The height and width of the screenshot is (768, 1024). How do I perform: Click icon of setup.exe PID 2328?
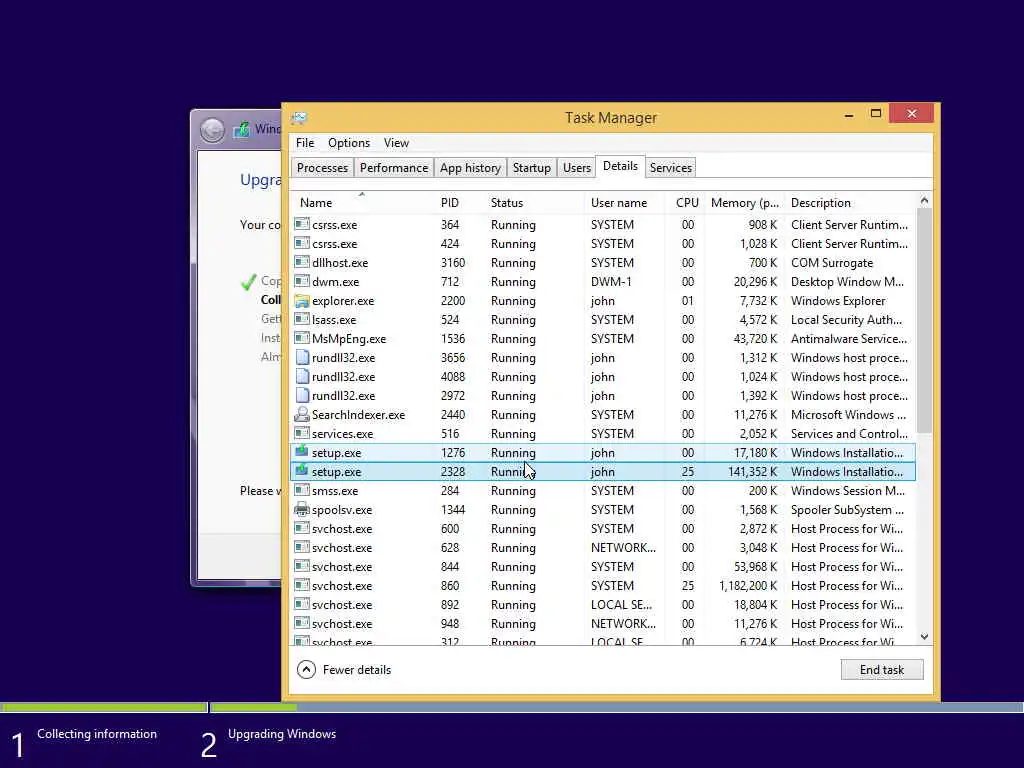coord(302,471)
